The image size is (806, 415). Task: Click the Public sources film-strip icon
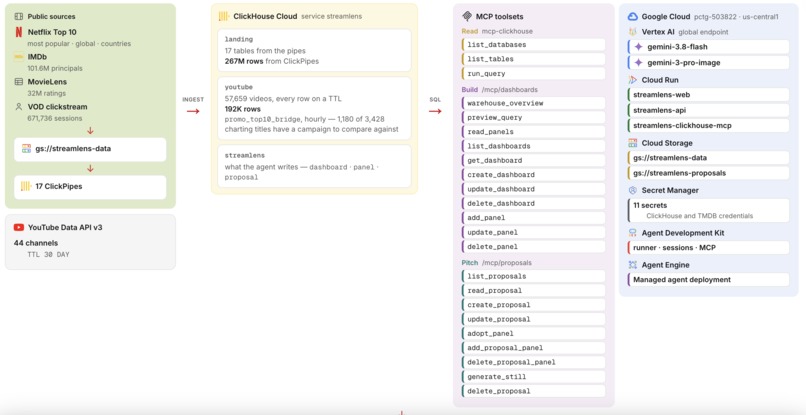(19, 16)
